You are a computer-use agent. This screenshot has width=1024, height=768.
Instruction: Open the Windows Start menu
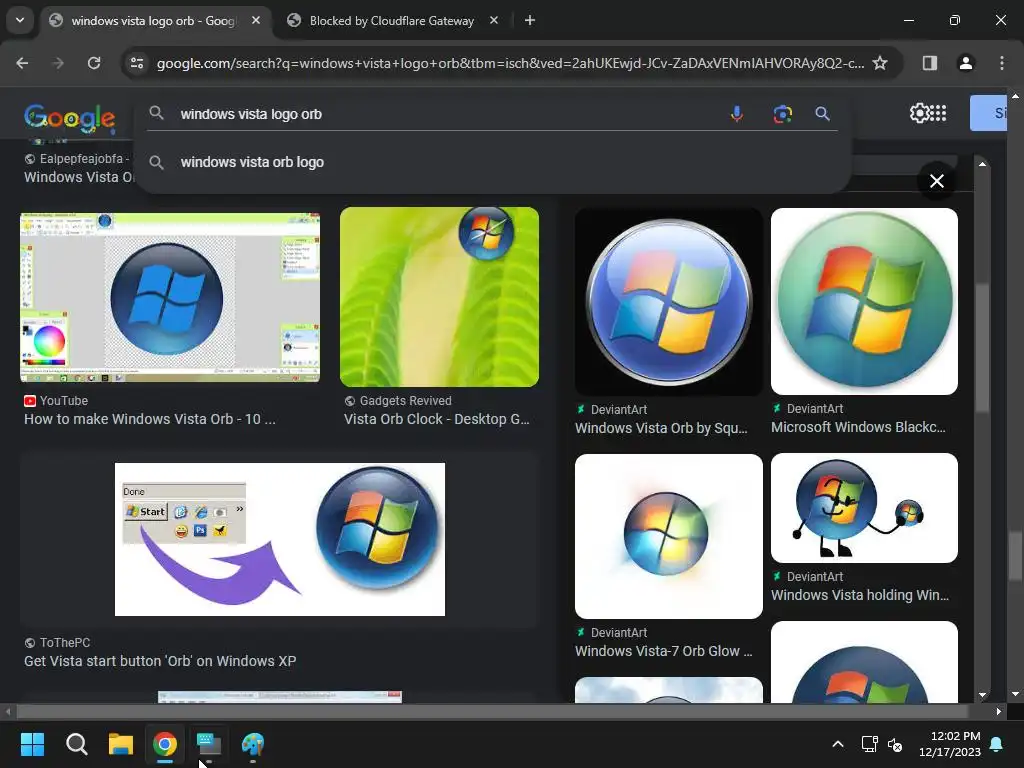pos(32,744)
